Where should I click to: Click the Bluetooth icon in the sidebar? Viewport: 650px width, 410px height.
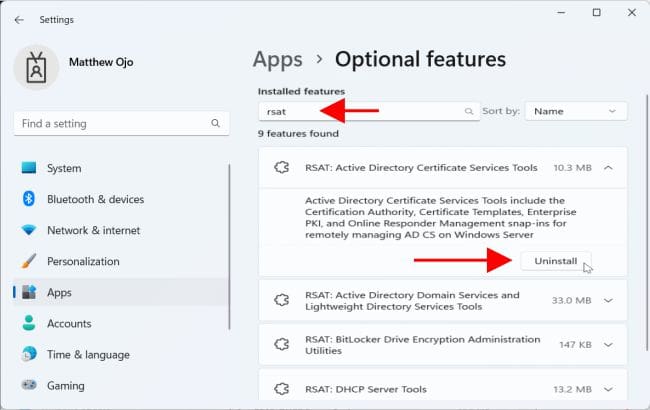pyautogui.click(x=28, y=199)
